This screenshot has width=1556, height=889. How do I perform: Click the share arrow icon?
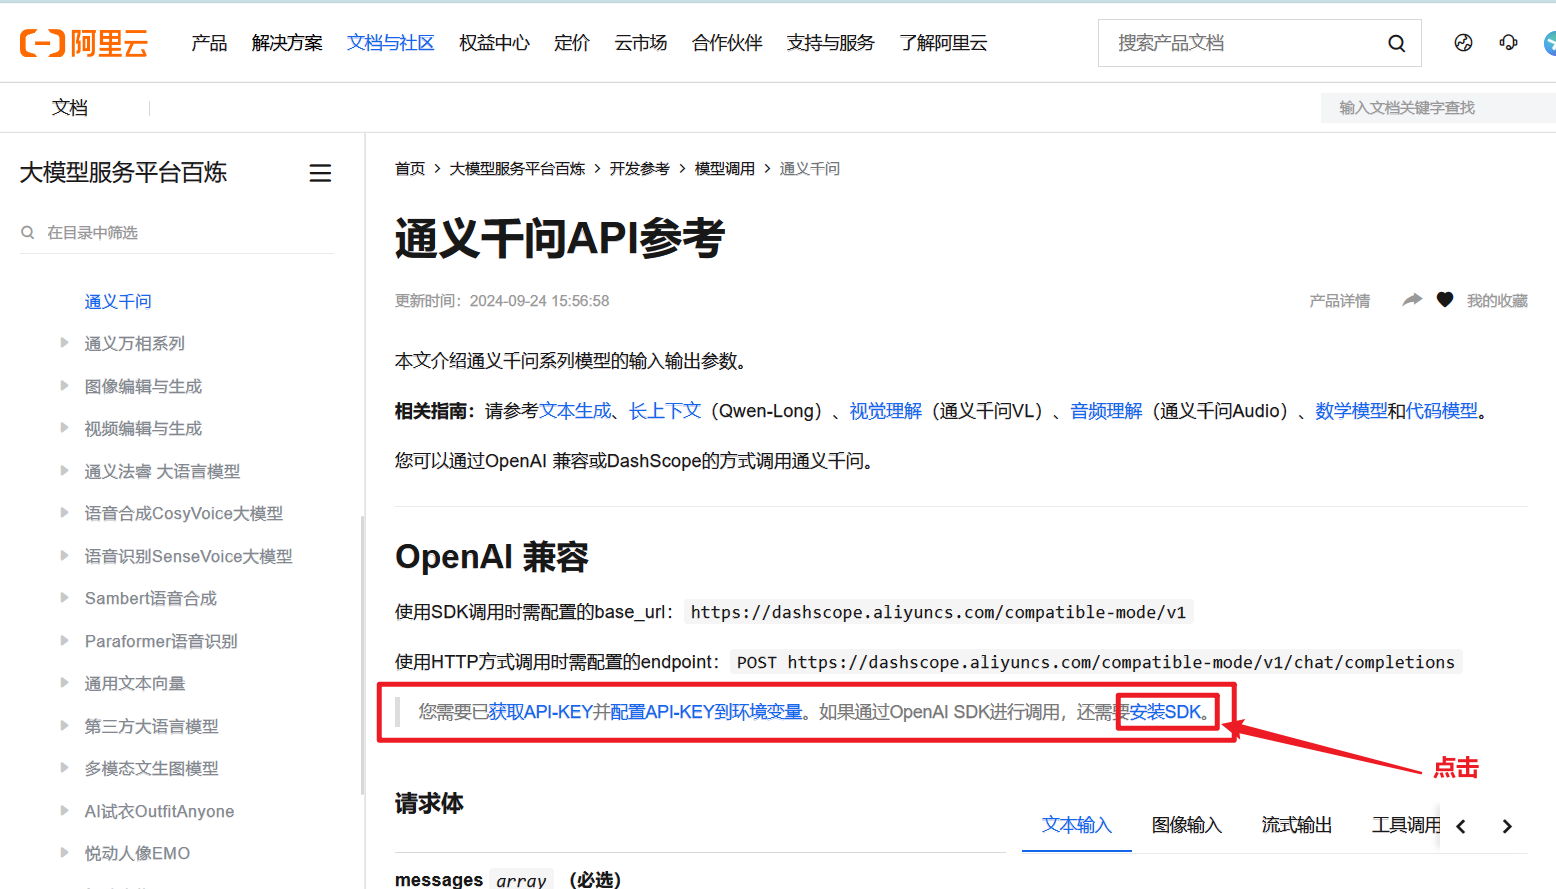(x=1412, y=300)
